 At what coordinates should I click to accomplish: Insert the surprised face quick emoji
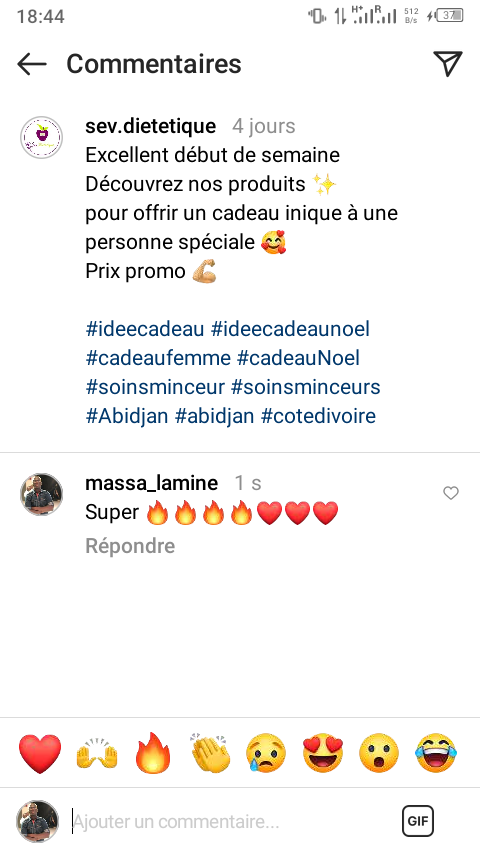(x=379, y=753)
